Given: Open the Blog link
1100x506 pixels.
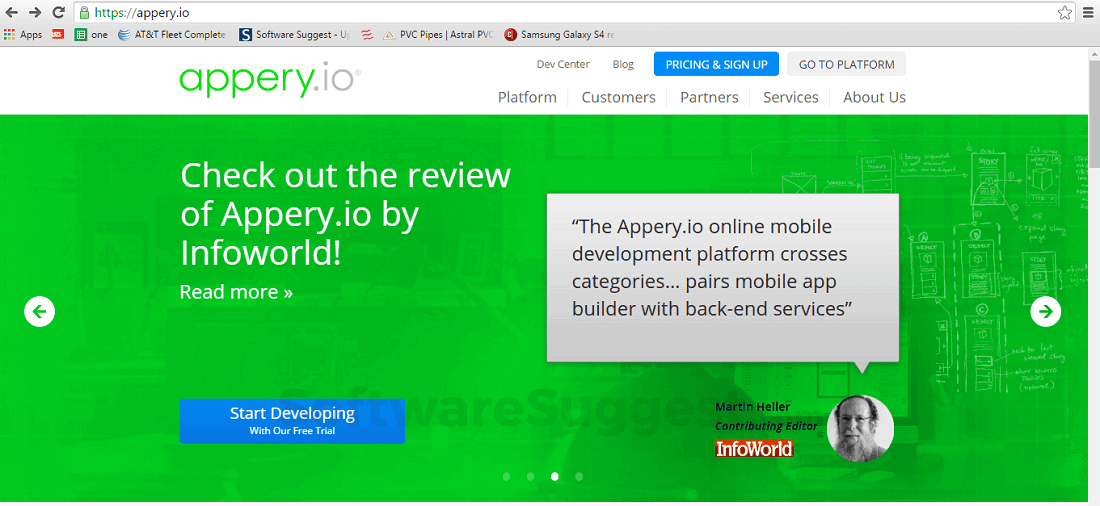Looking at the screenshot, I should click(623, 64).
